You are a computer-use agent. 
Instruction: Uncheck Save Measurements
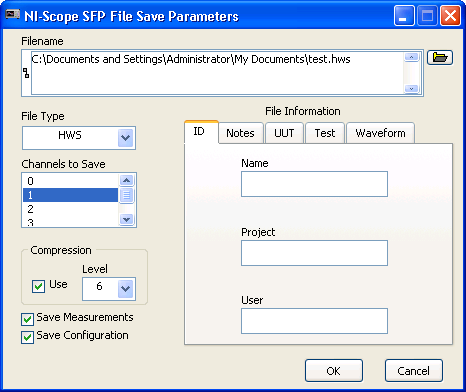[27, 319]
